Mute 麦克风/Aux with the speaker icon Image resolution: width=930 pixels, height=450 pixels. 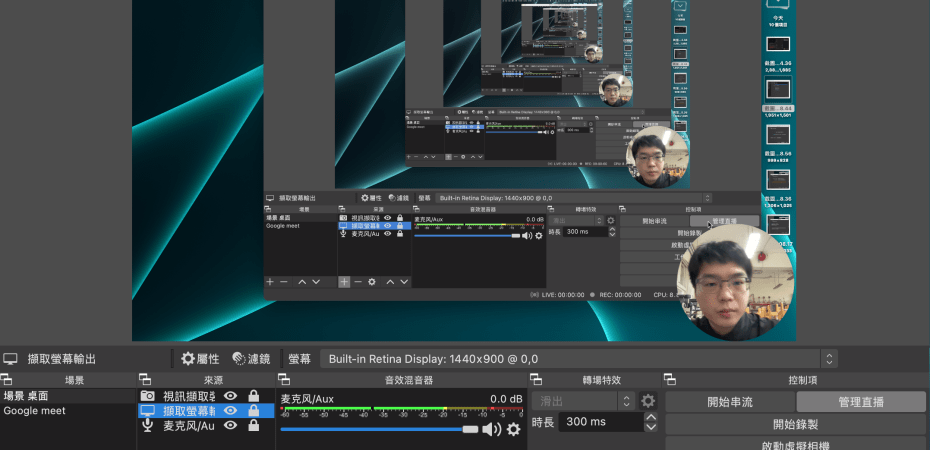(x=491, y=429)
